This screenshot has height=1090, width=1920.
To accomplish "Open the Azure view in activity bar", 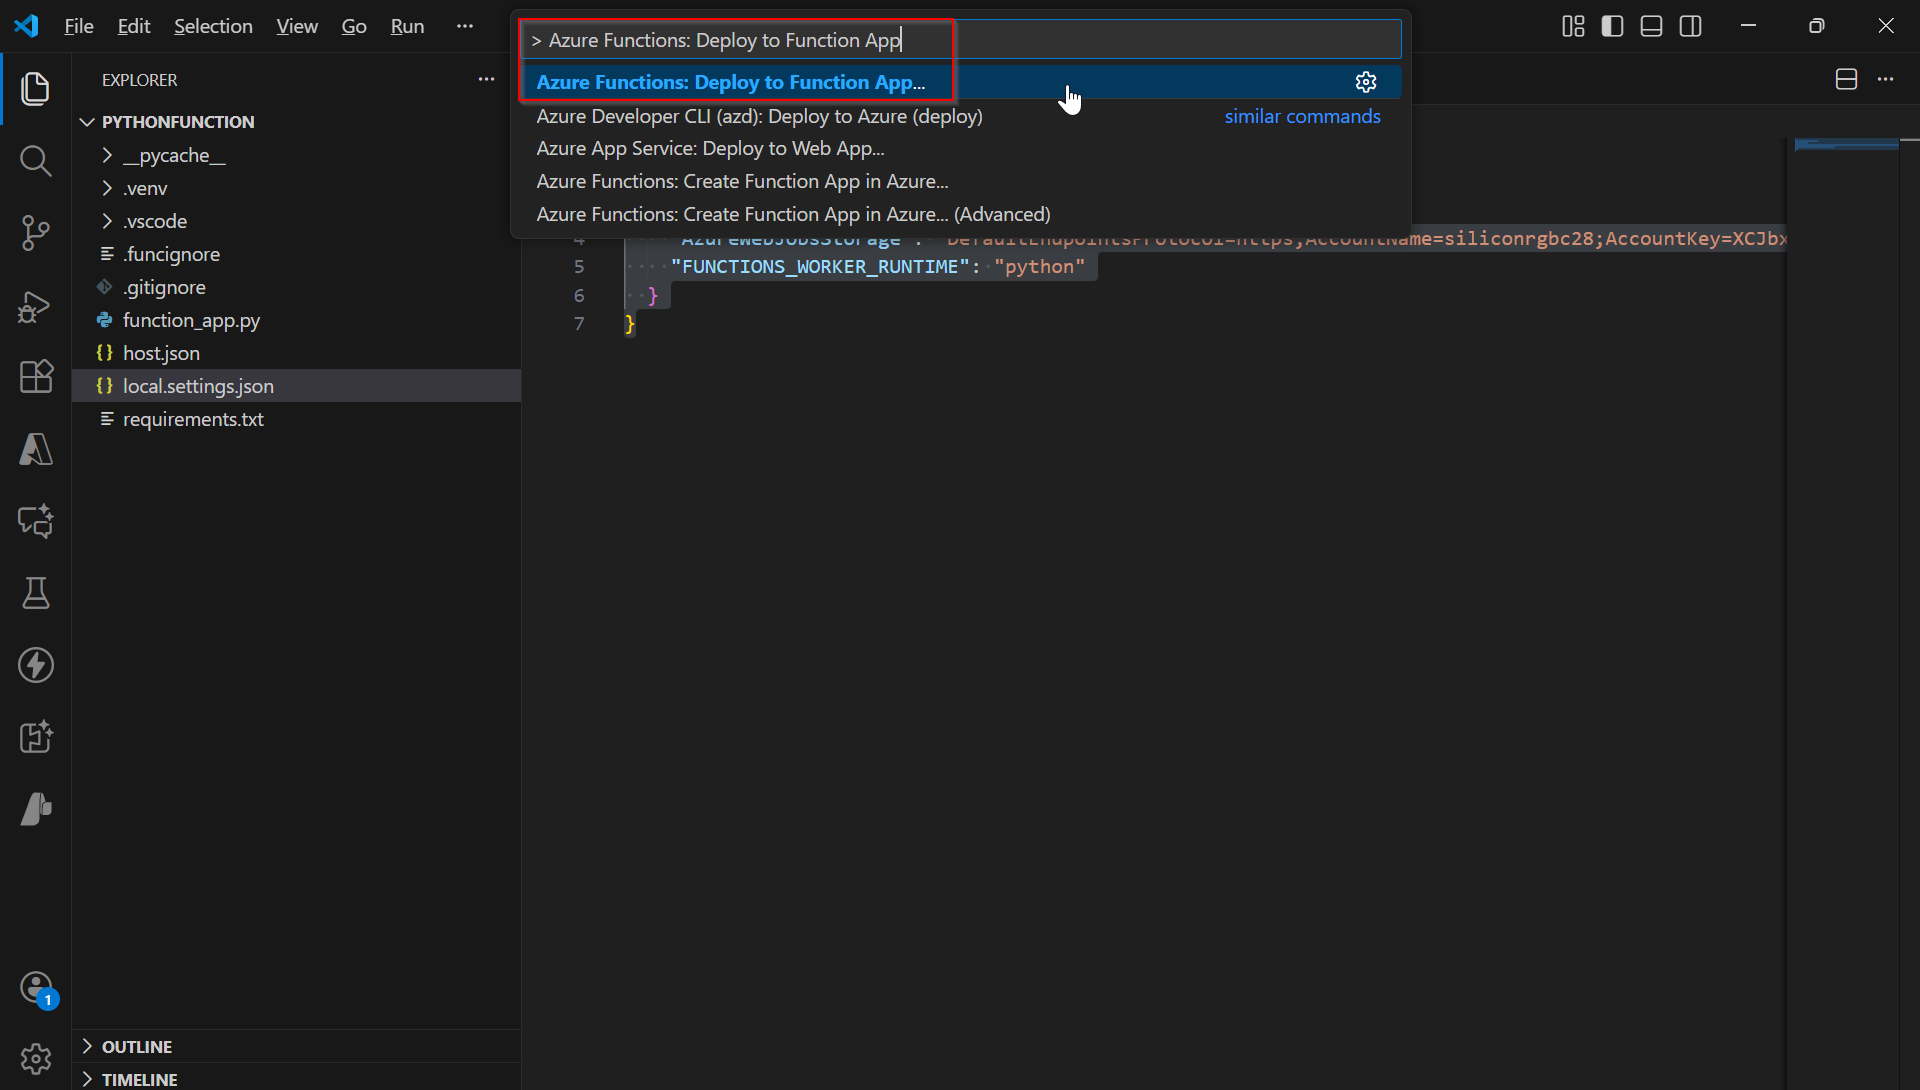I will (36, 449).
